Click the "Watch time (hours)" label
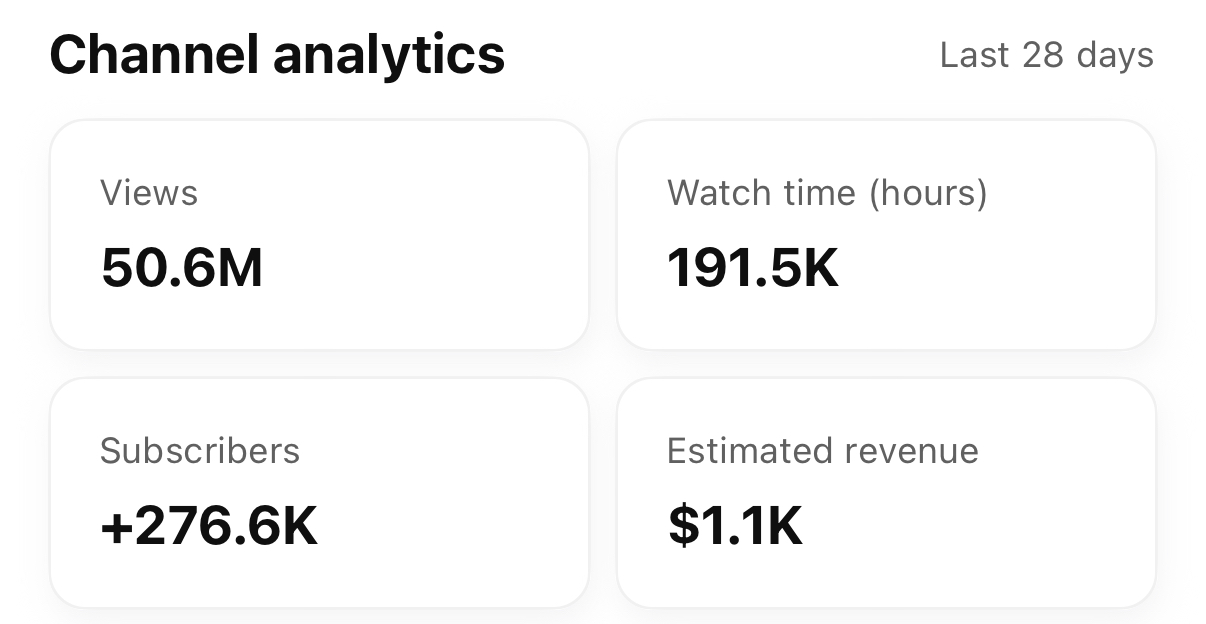Screen dimensions: 1206x624 [x=827, y=193]
